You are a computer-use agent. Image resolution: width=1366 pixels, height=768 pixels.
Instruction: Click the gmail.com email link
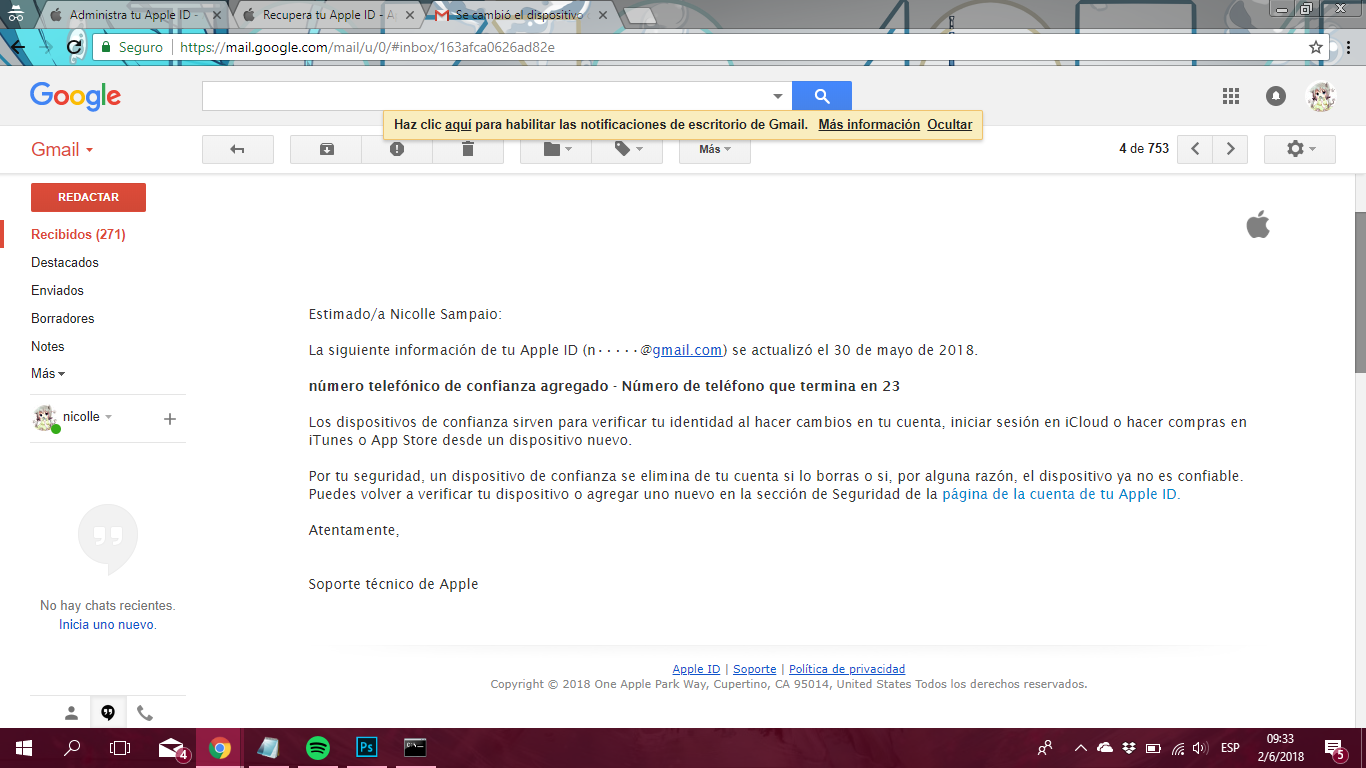(x=687, y=350)
